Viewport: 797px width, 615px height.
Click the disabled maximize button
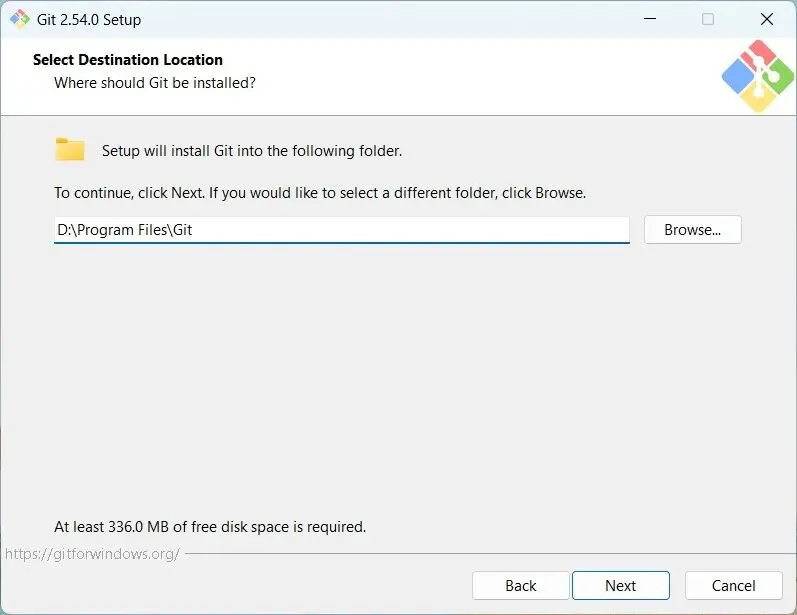[x=708, y=19]
